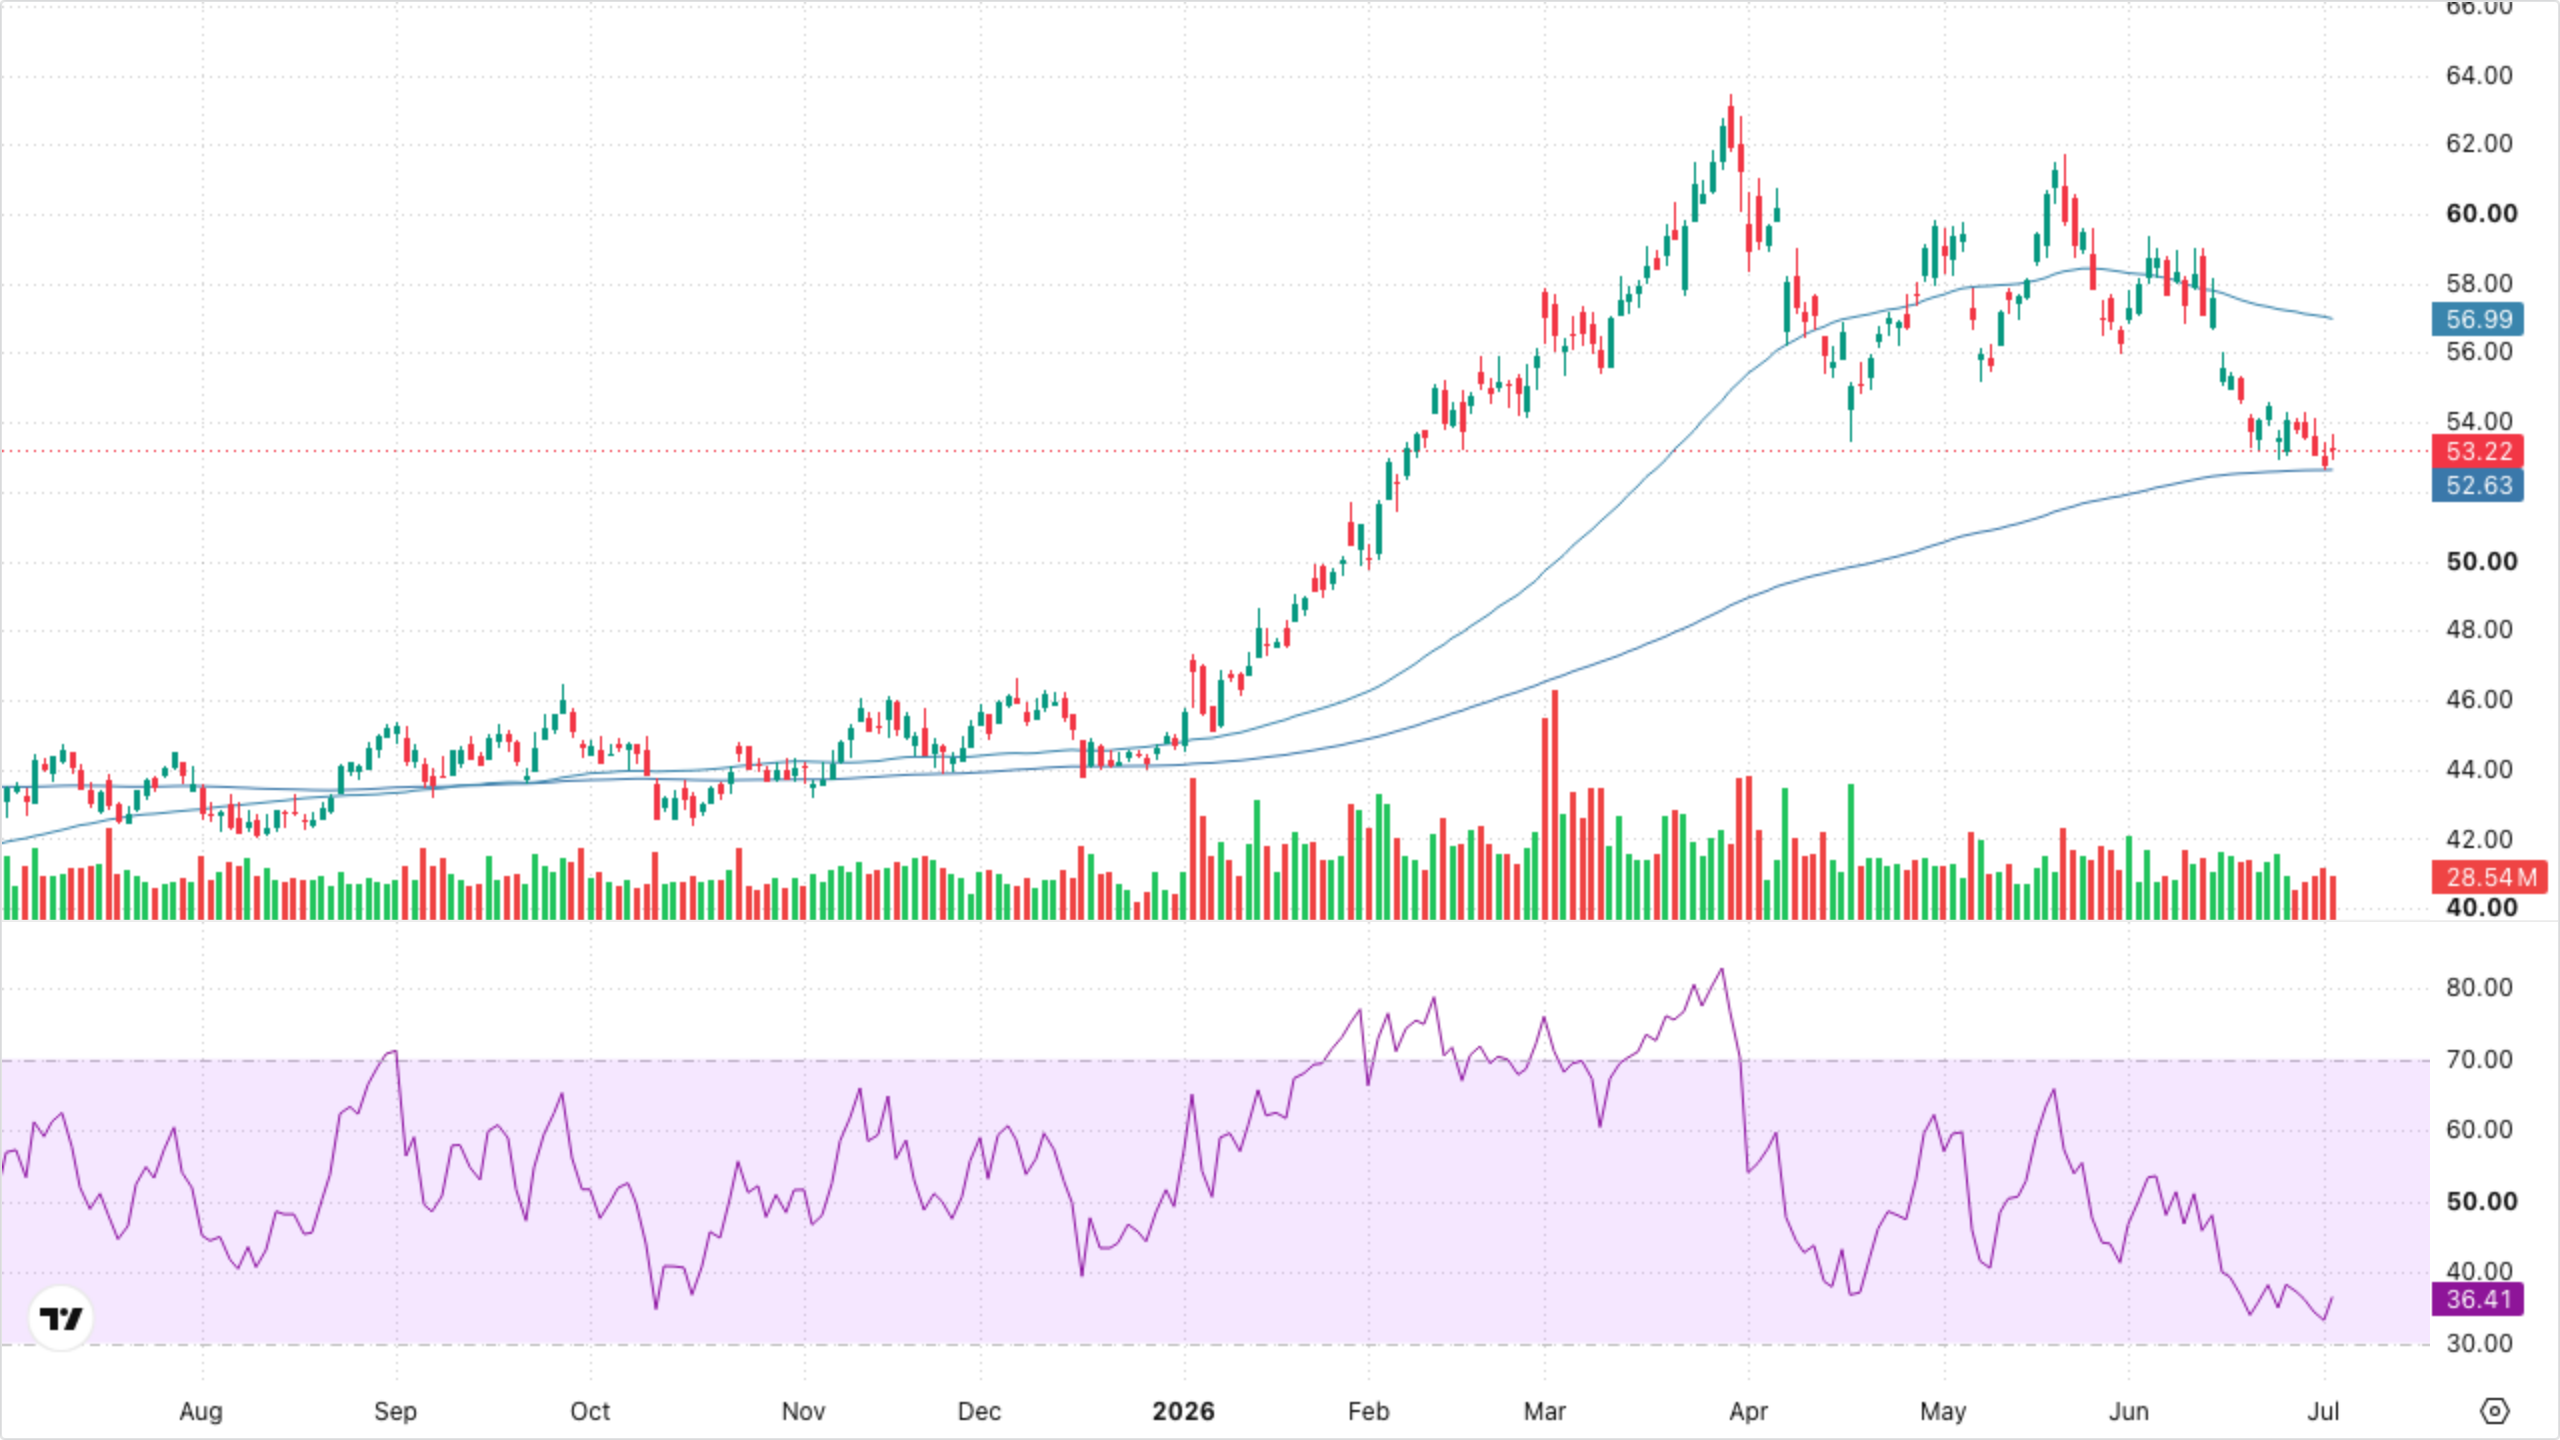The height and width of the screenshot is (1440, 2560).
Task: Select the Mar label on time axis
Action: pyautogui.click(x=1544, y=1411)
